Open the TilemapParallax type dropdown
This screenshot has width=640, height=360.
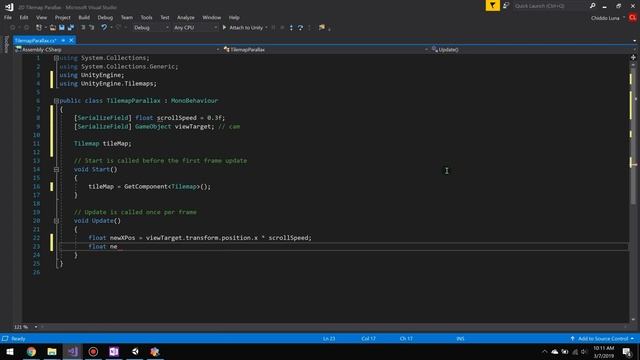(x=325, y=49)
